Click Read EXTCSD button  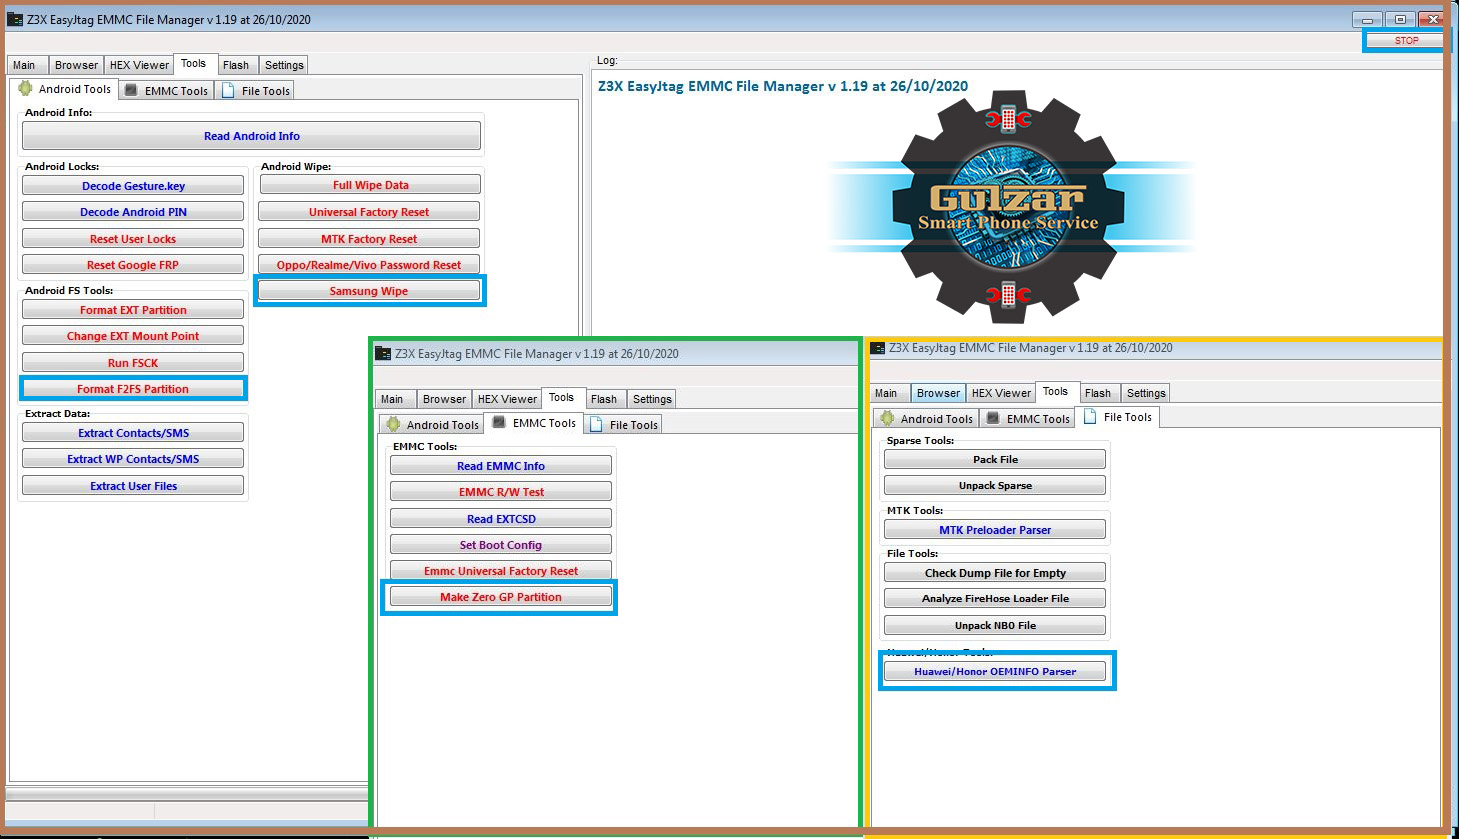[x=501, y=519]
